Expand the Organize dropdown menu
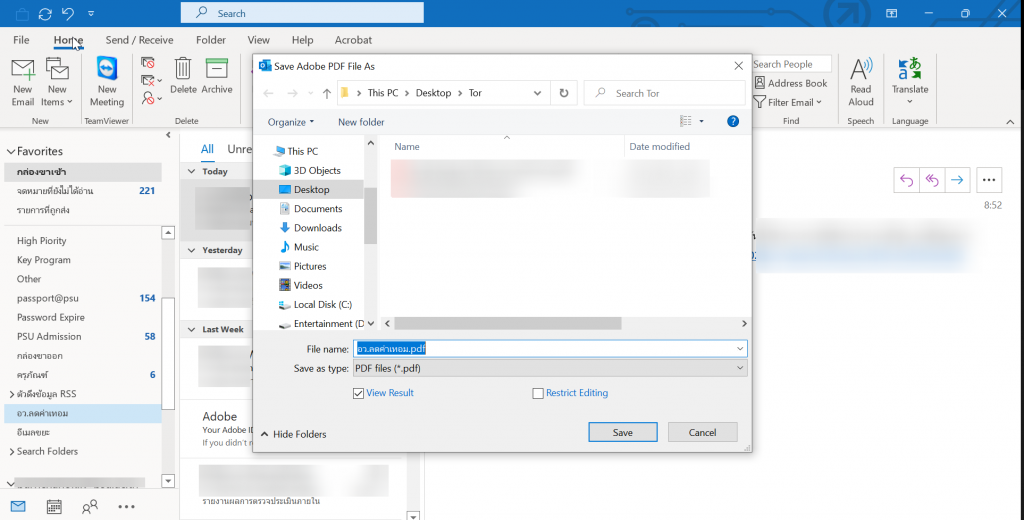This screenshot has height=520, width=1024. 290,122
